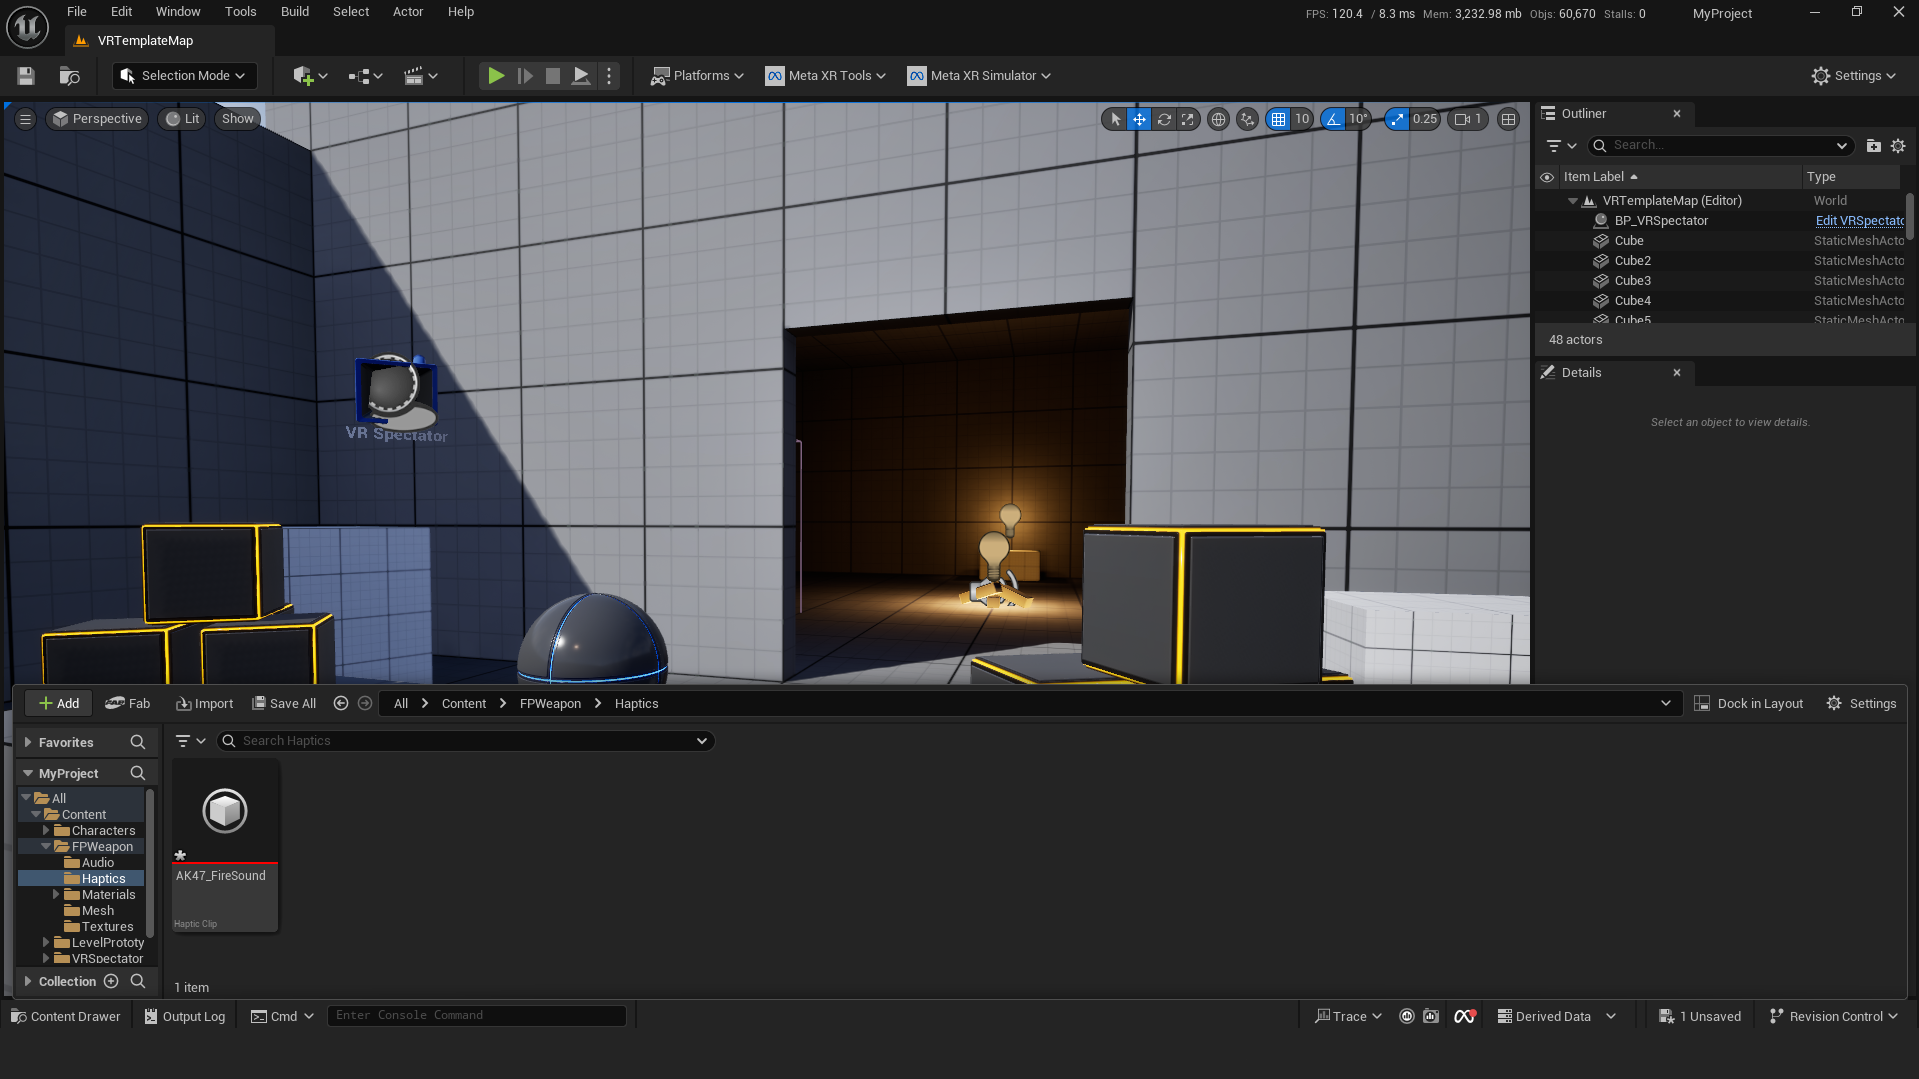Viewport: 1919px width, 1079px height.
Task: Open the Tools menu
Action: click(240, 12)
